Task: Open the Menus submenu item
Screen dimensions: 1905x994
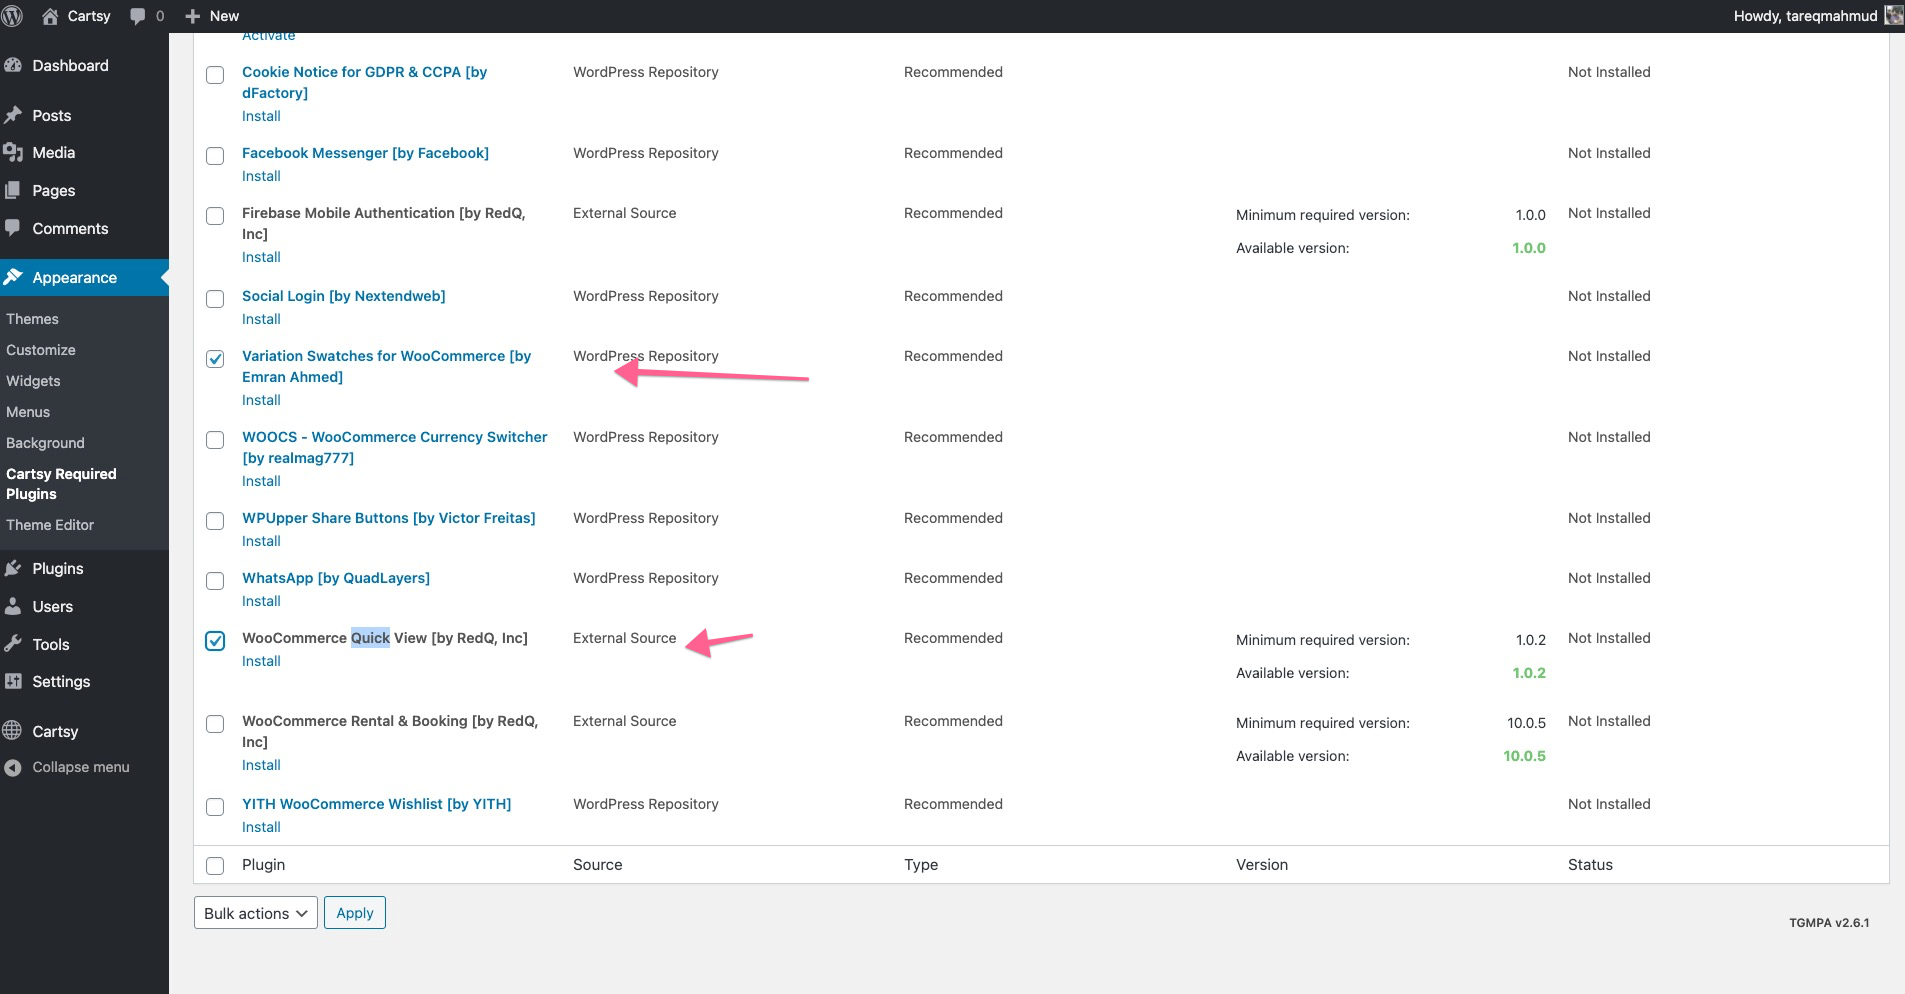Action: pyautogui.click(x=28, y=412)
